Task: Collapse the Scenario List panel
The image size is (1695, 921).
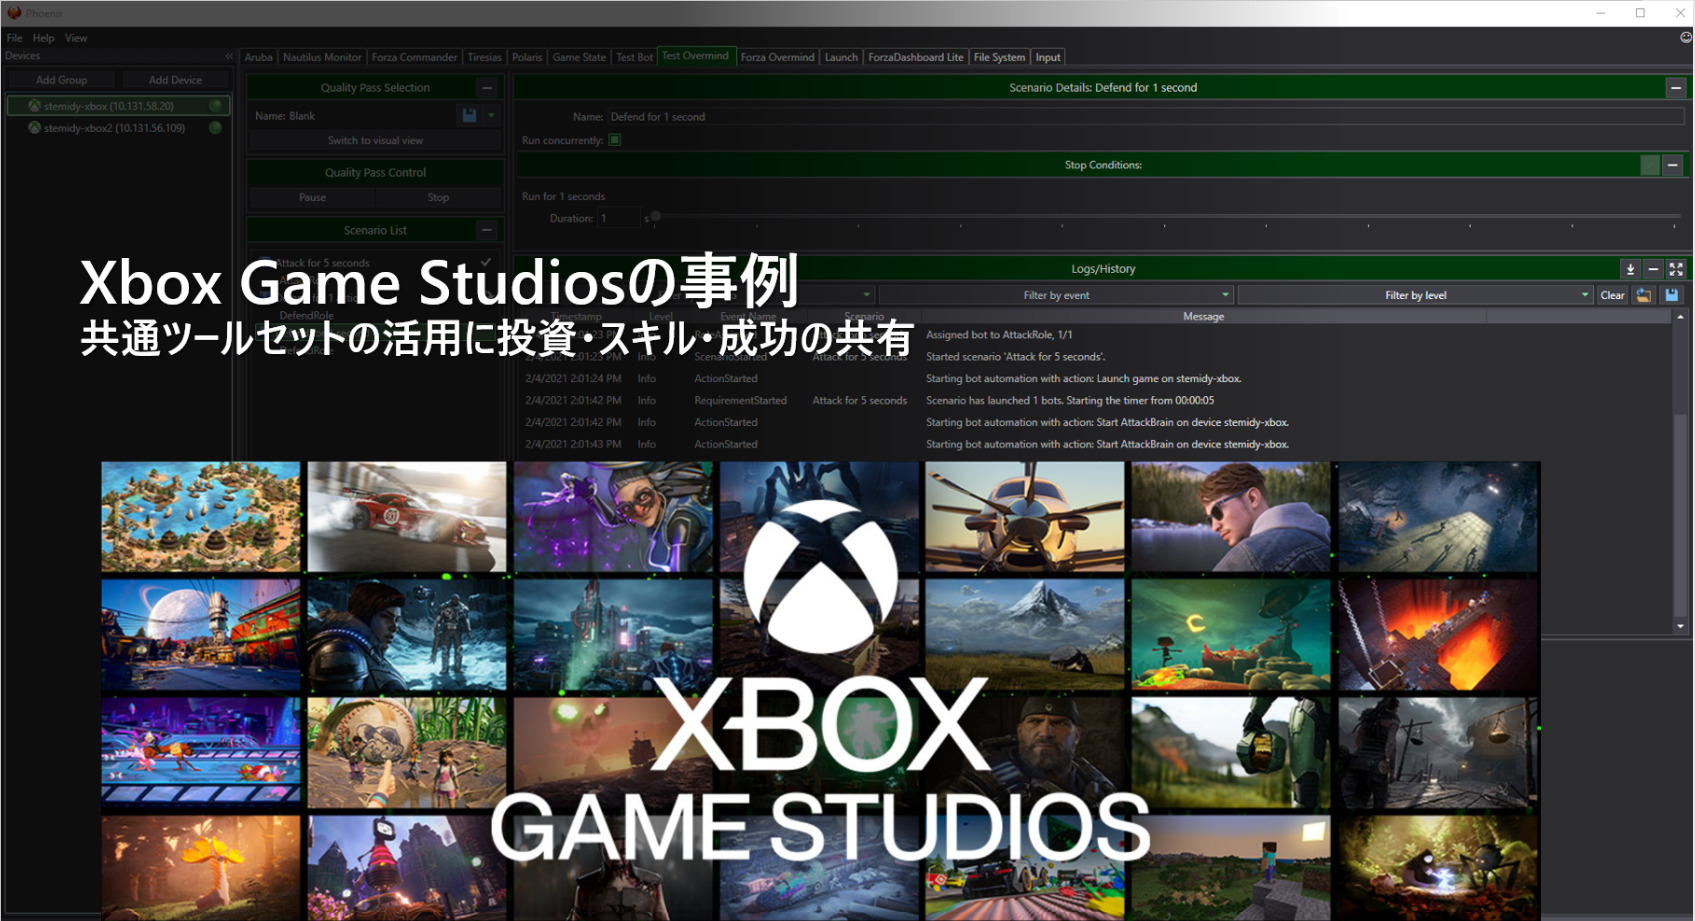Action: click(487, 230)
